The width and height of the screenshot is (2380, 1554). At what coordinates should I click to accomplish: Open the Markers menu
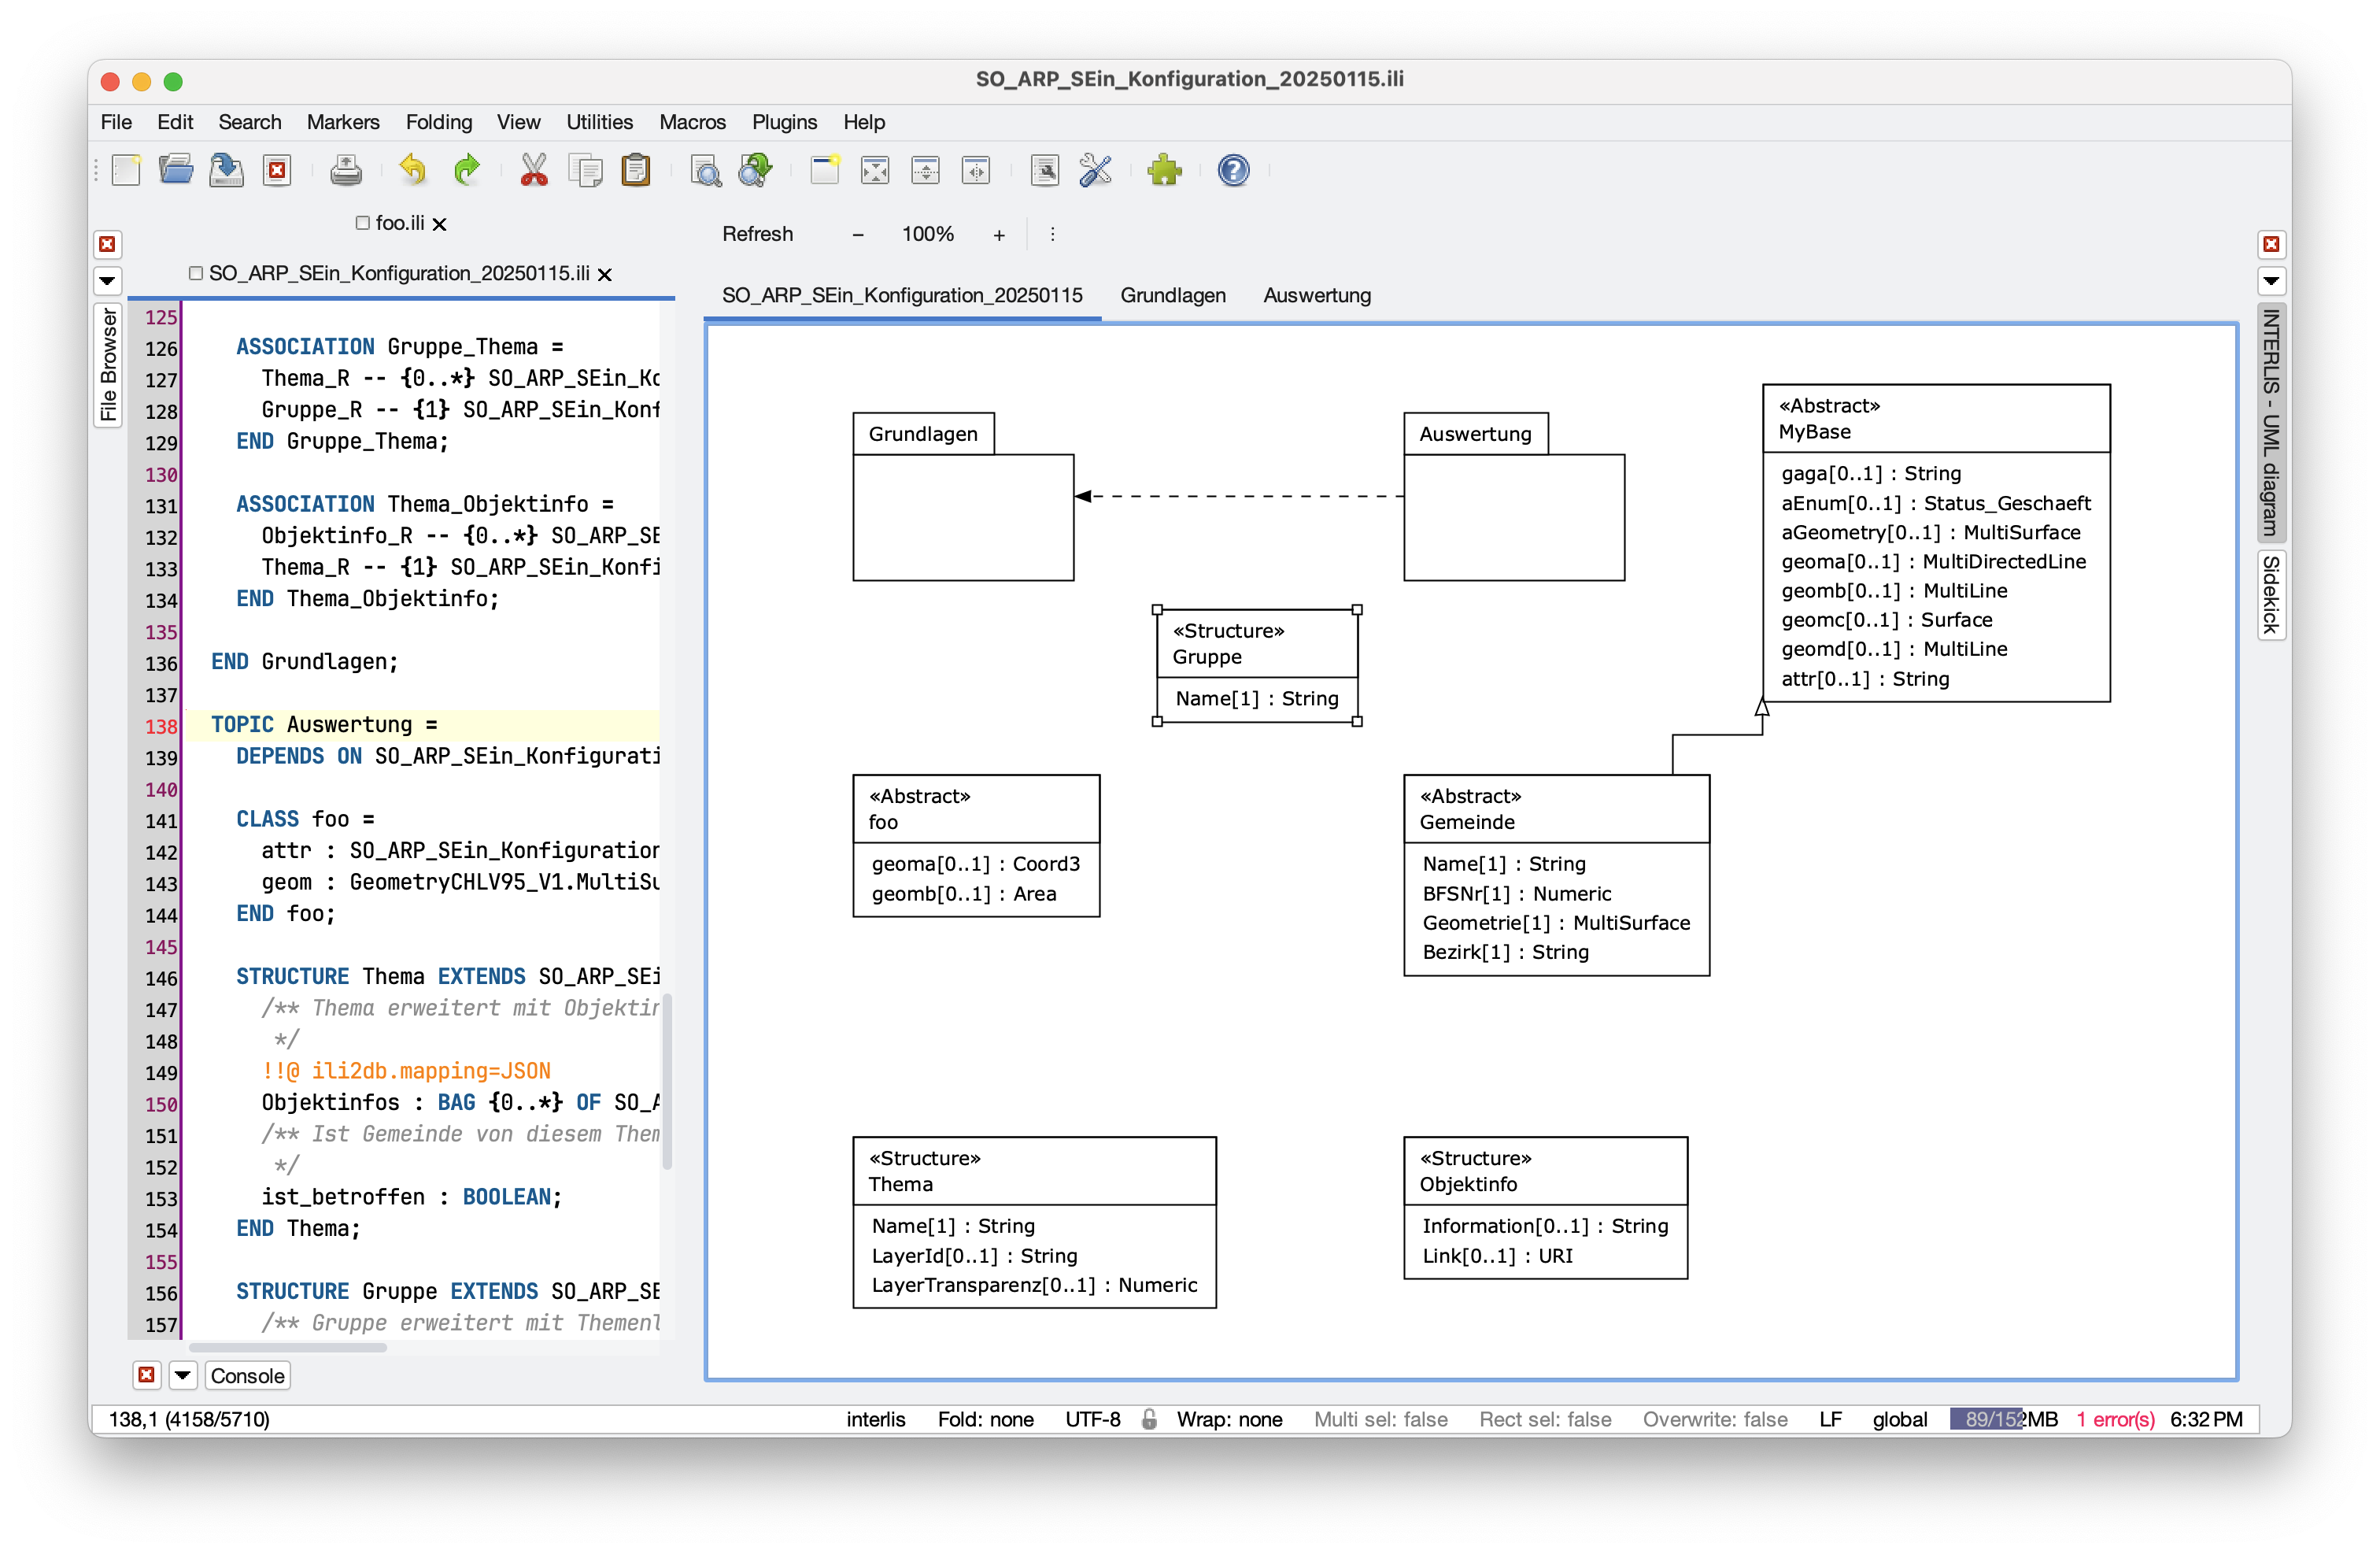point(343,122)
